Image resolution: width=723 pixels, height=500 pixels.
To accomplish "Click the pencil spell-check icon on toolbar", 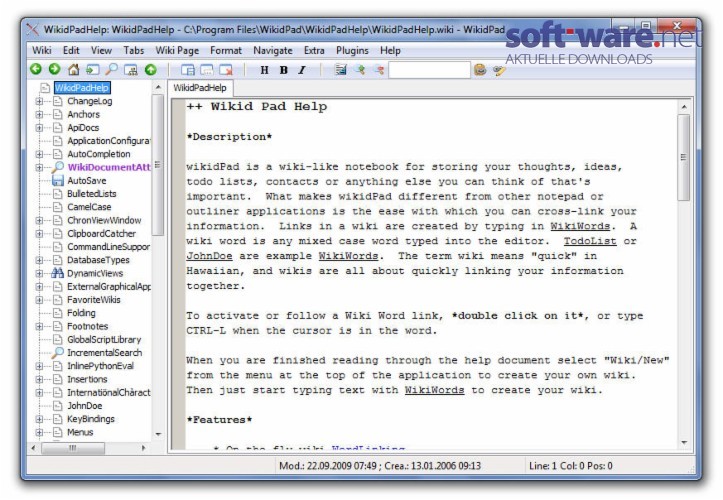I will [499, 70].
